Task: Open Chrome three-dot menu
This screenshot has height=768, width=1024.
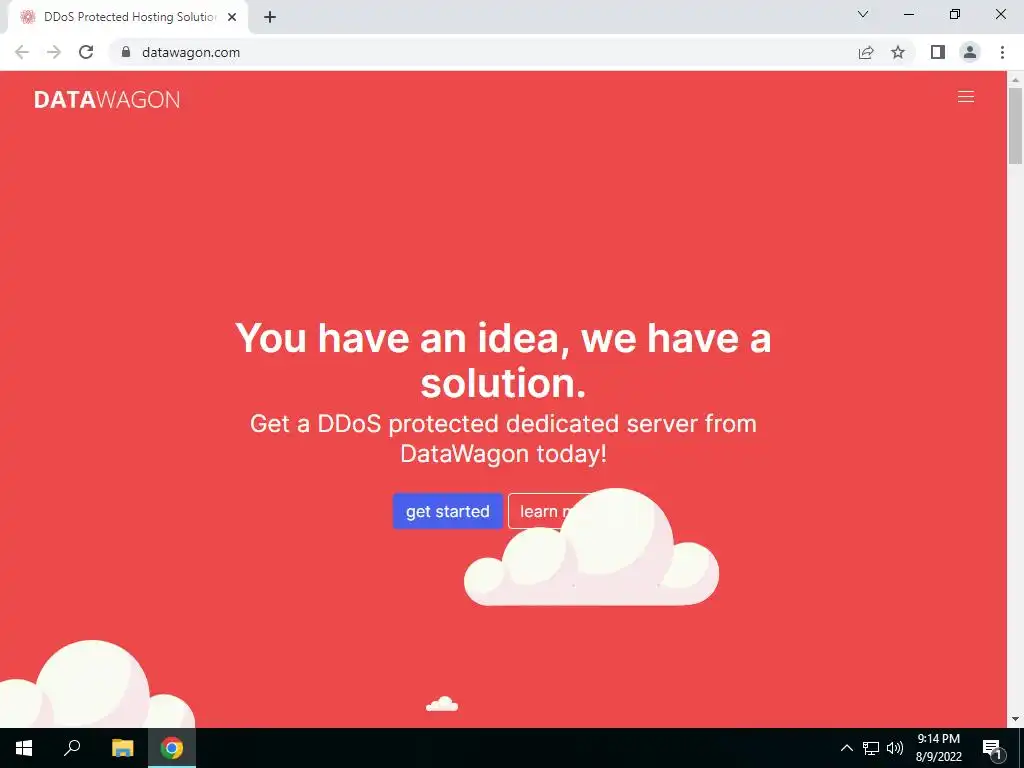Action: coord(1002,52)
